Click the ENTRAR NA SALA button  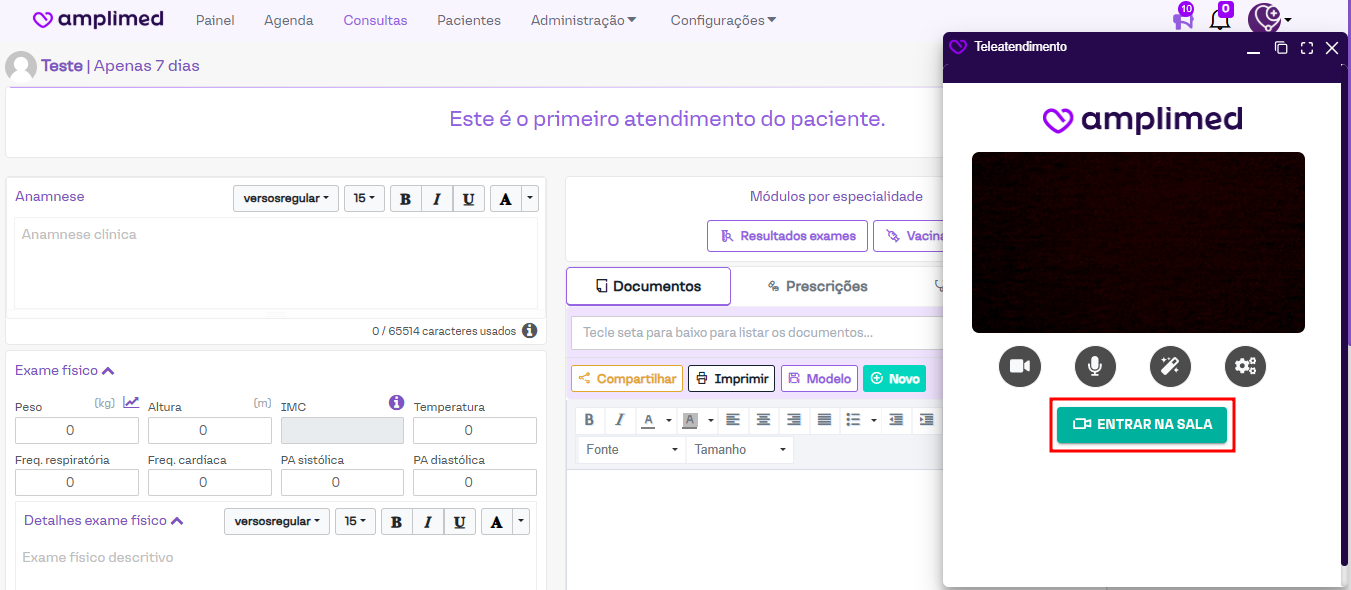pos(1141,424)
